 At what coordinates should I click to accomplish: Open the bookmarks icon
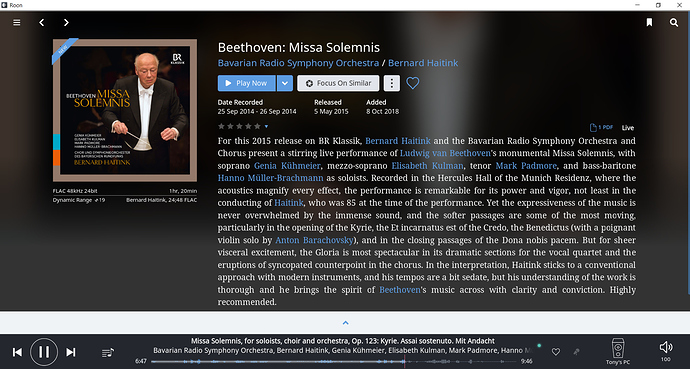(649, 22)
